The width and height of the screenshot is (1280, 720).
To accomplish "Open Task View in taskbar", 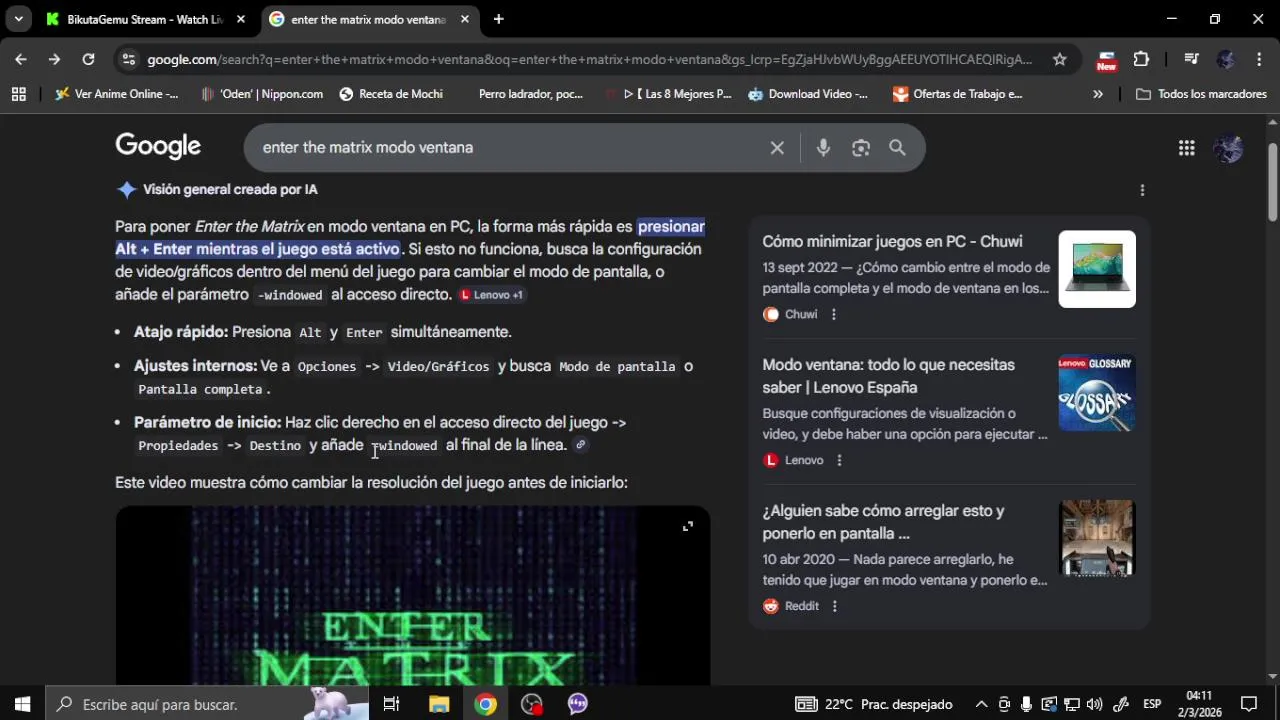I will coord(391,704).
